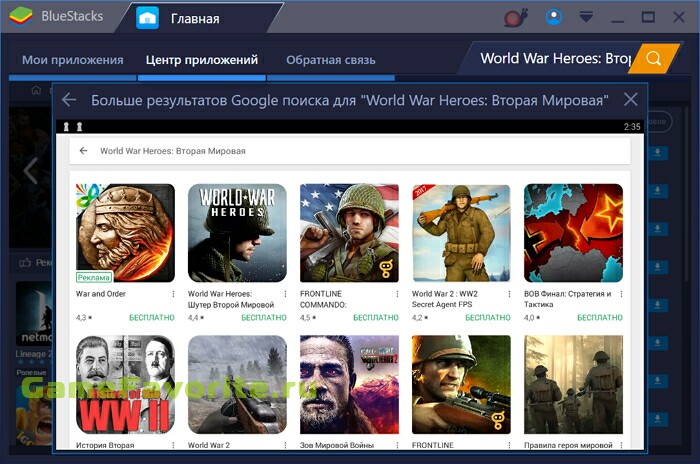Viewport: 700px width, 464px height.
Task: Click БЕСПЛАТНО under World War Heroes
Action: 264,318
